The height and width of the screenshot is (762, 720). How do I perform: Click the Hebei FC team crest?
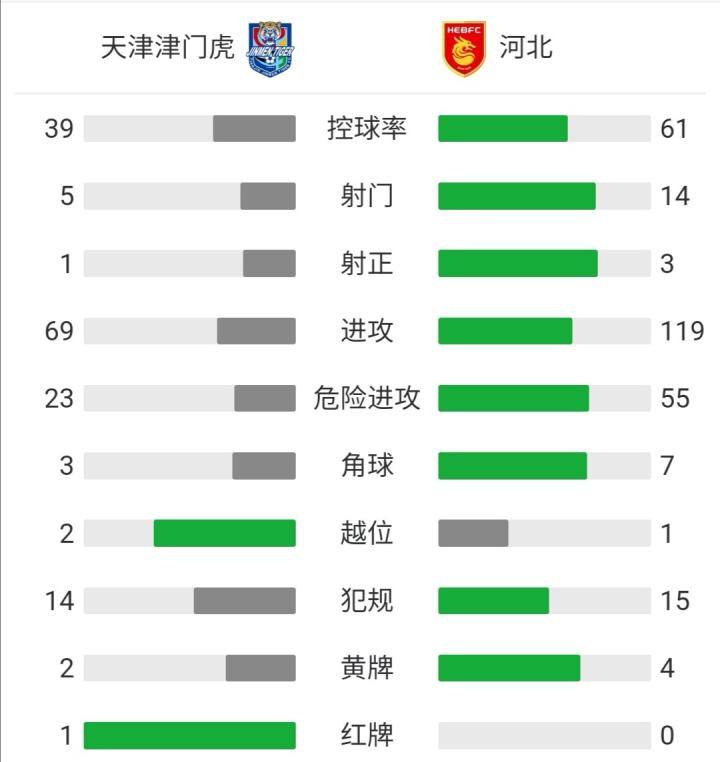coord(463,48)
